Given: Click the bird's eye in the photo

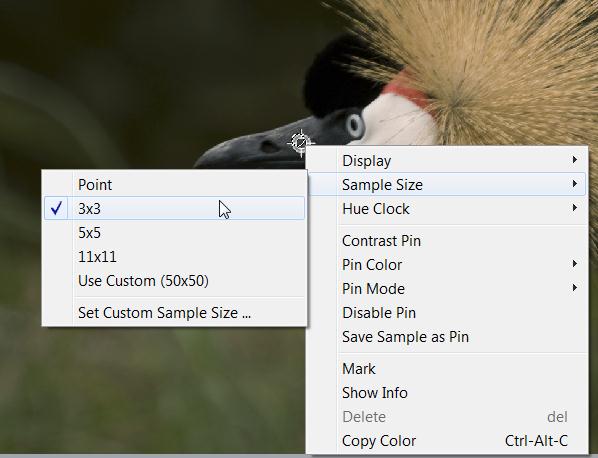Looking at the screenshot, I should click(355, 125).
